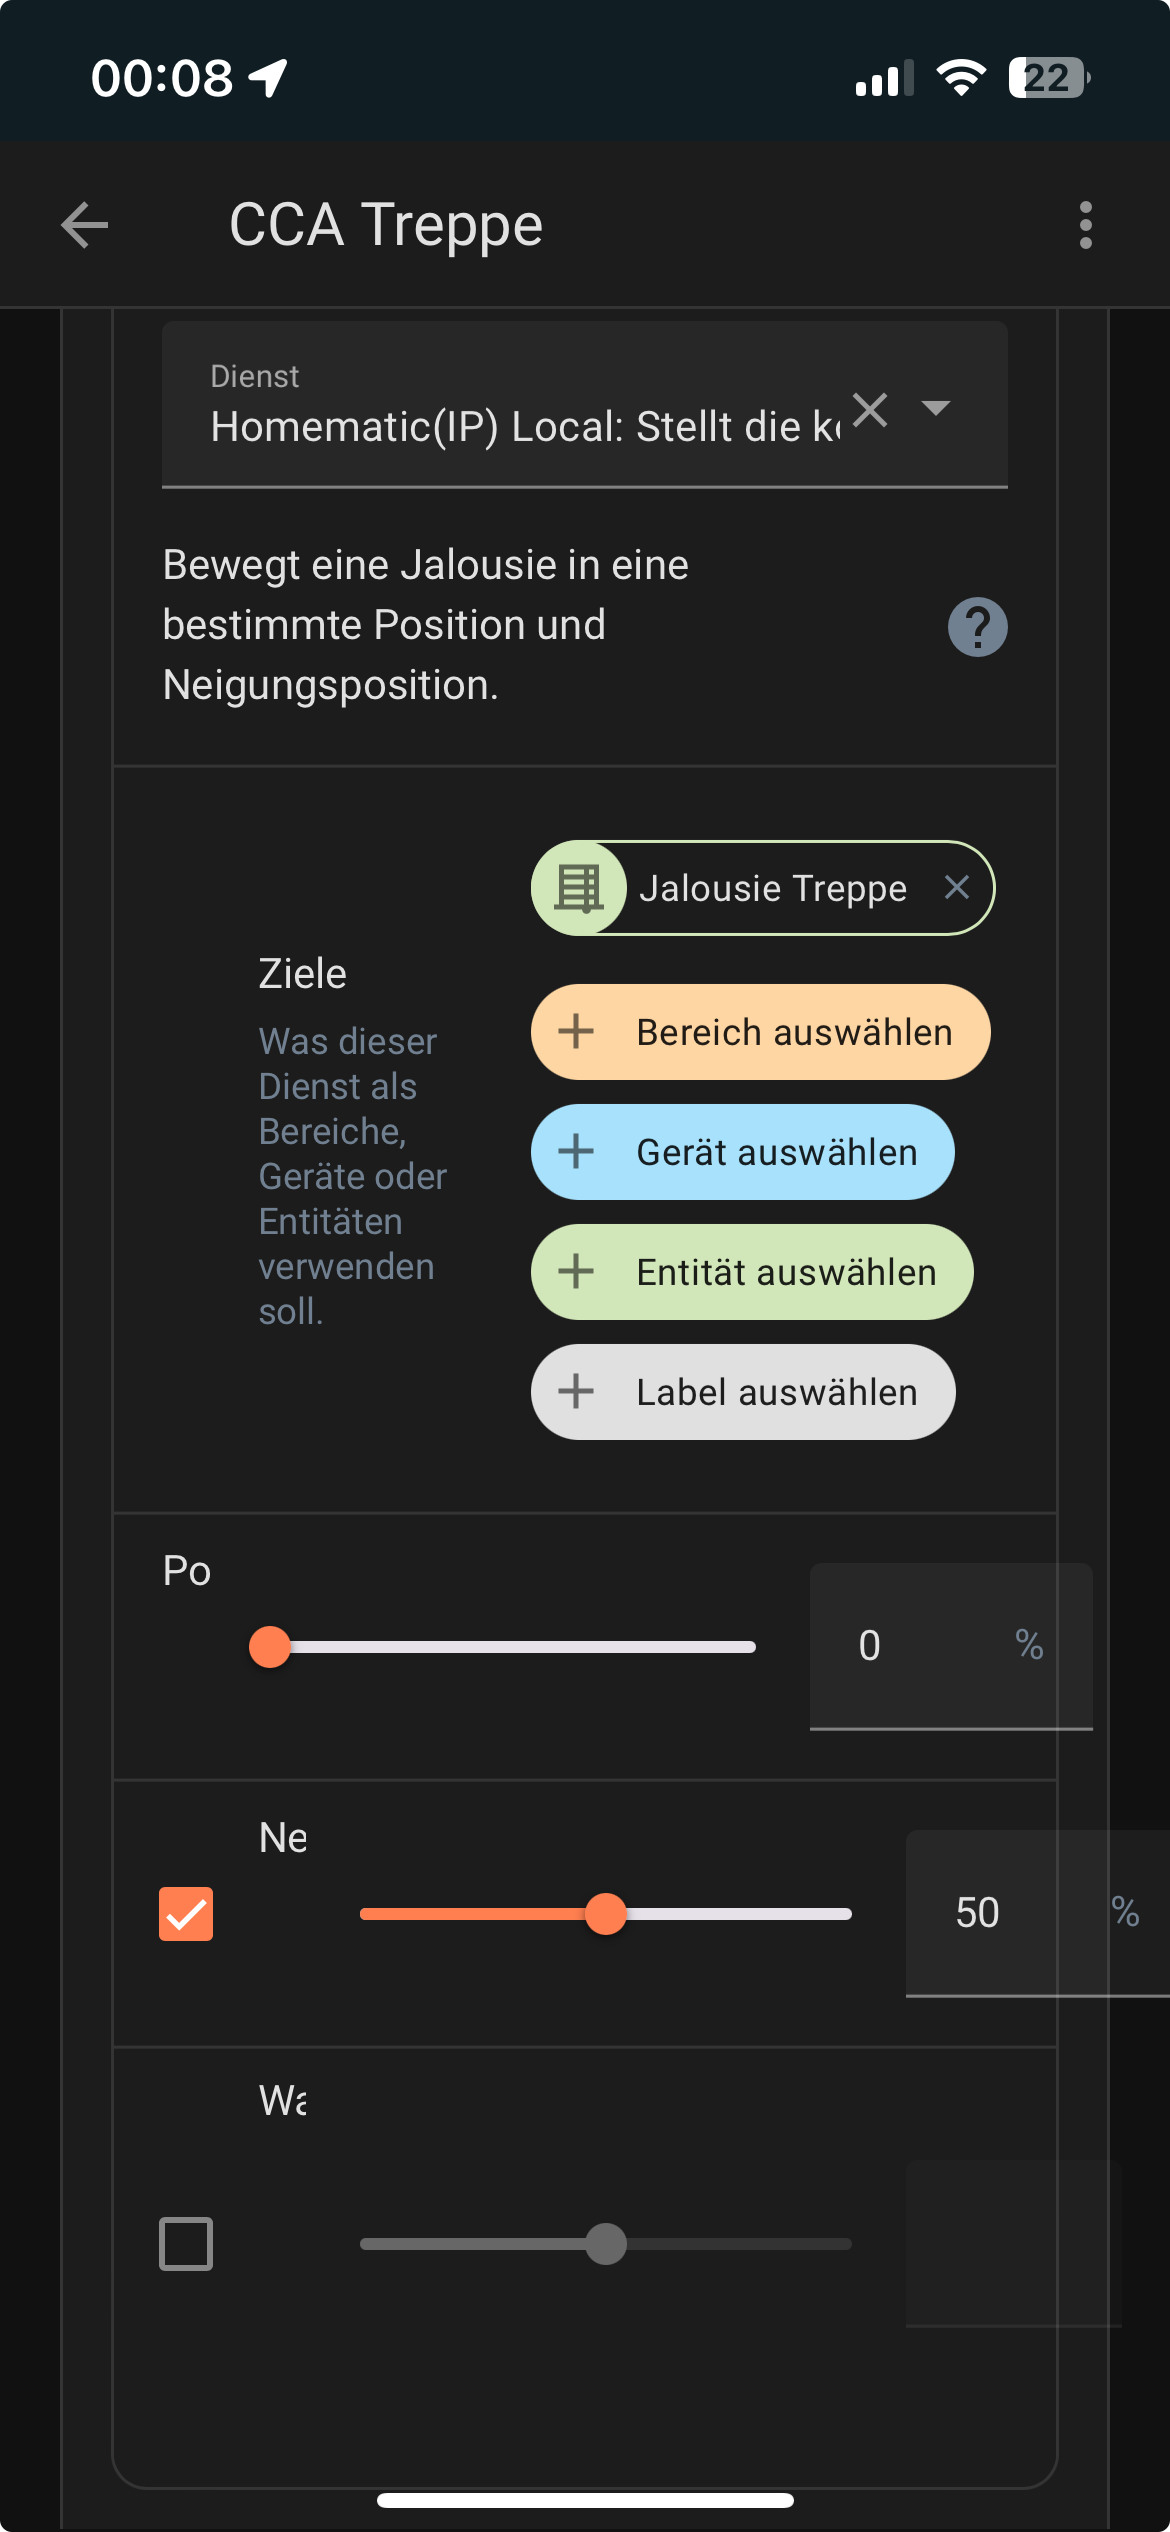Click the plus icon on Label auswählen

[577, 1391]
